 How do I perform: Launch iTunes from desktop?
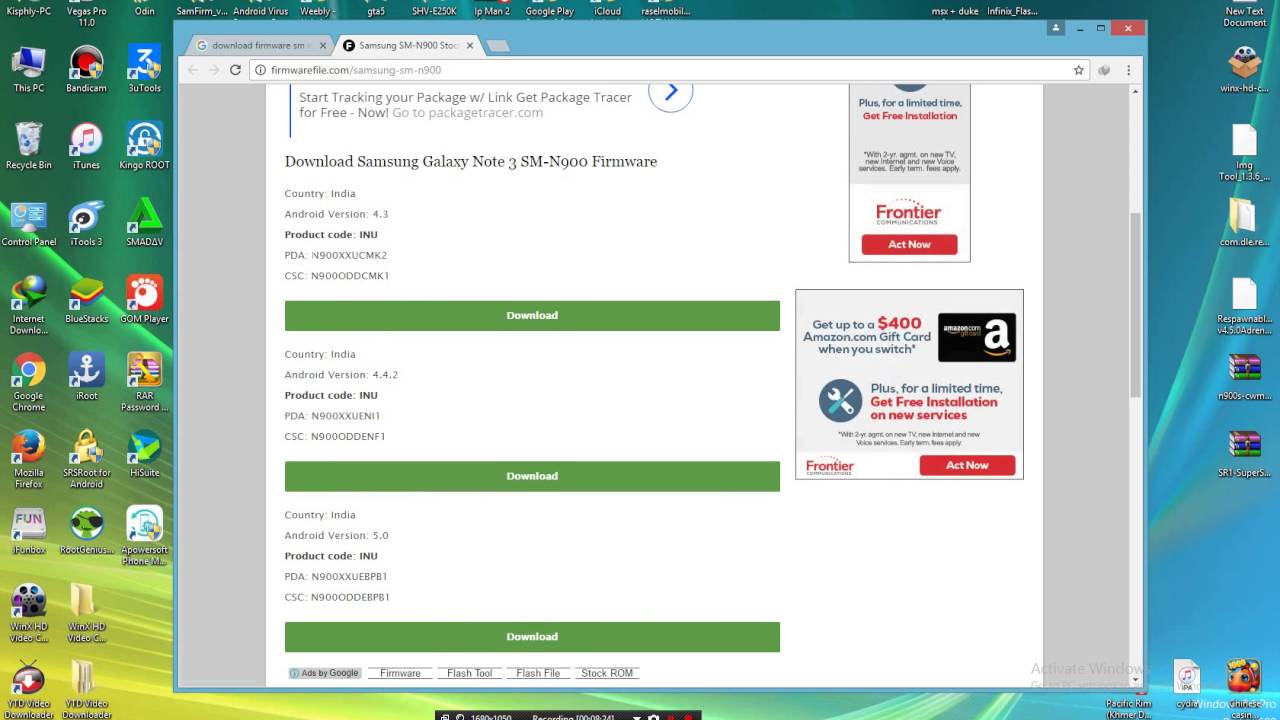(x=86, y=146)
